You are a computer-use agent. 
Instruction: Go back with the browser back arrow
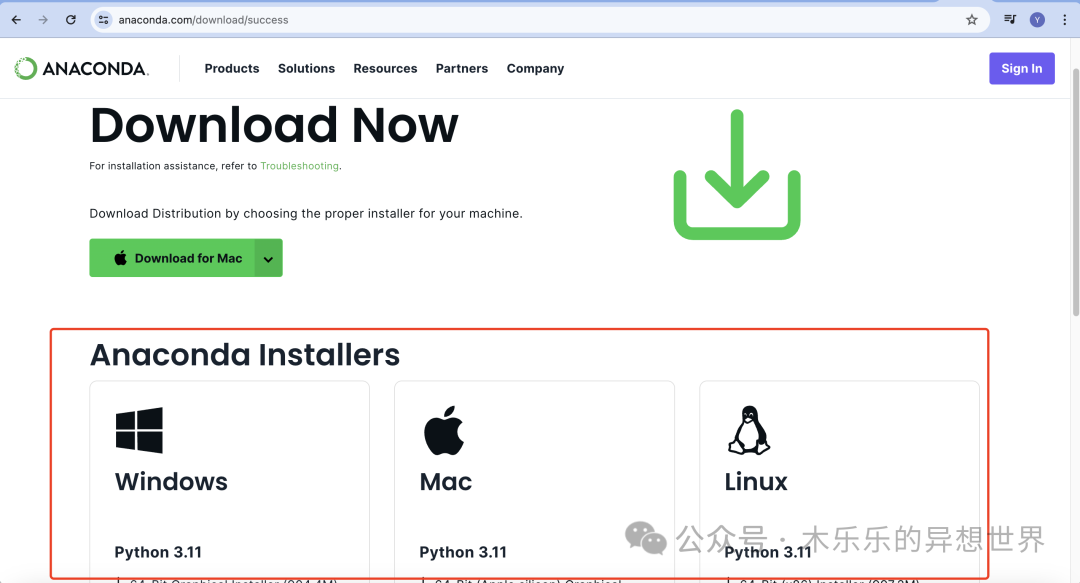tap(17, 20)
